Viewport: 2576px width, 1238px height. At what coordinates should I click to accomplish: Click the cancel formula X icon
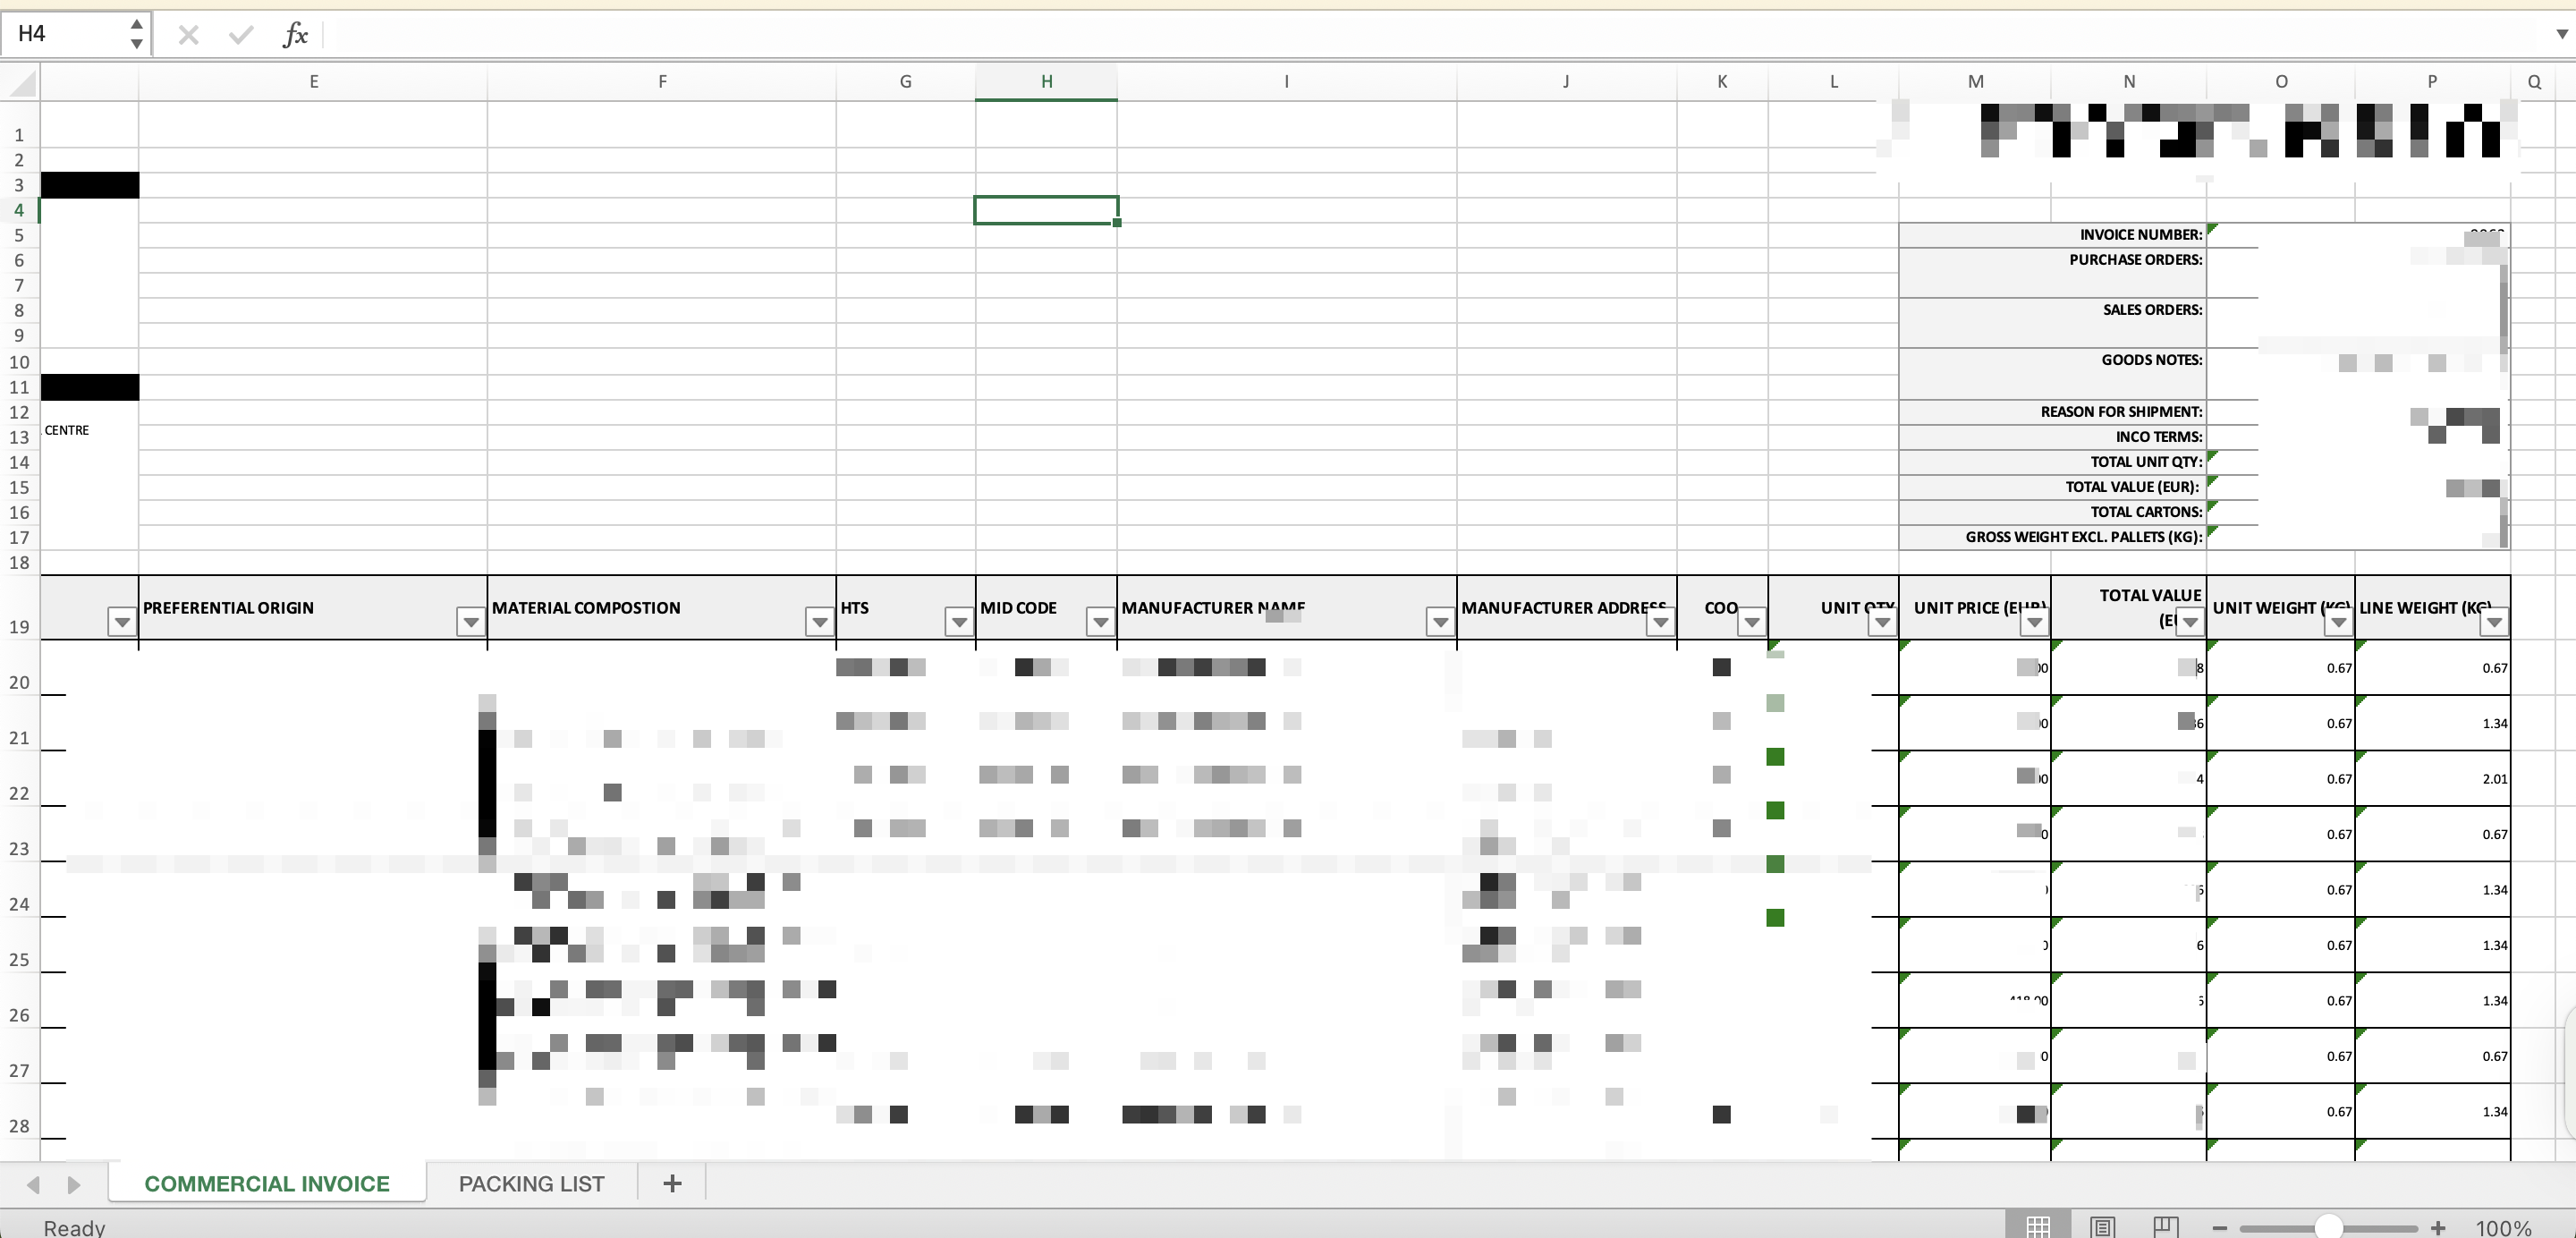pyautogui.click(x=188, y=36)
